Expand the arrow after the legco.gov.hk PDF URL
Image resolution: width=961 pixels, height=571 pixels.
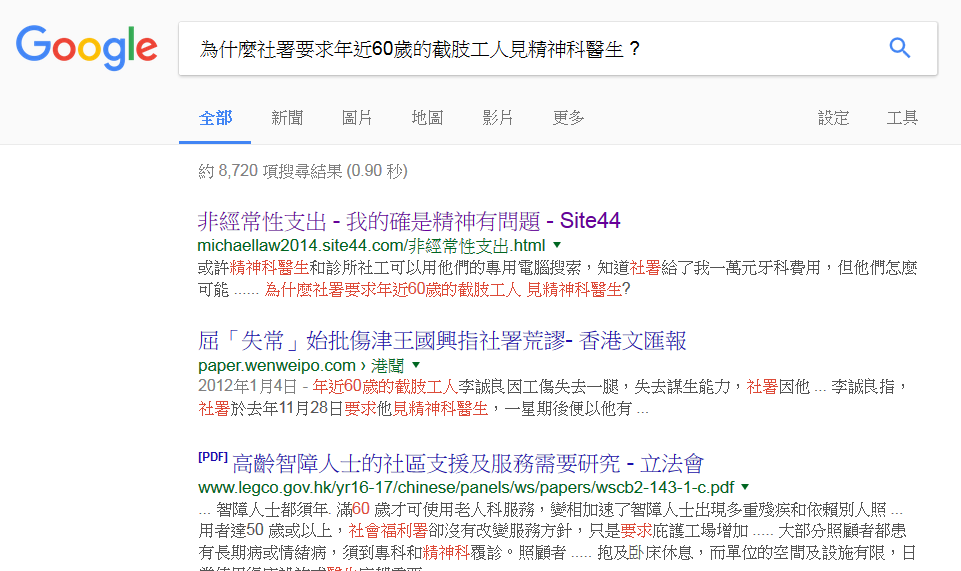(745, 488)
